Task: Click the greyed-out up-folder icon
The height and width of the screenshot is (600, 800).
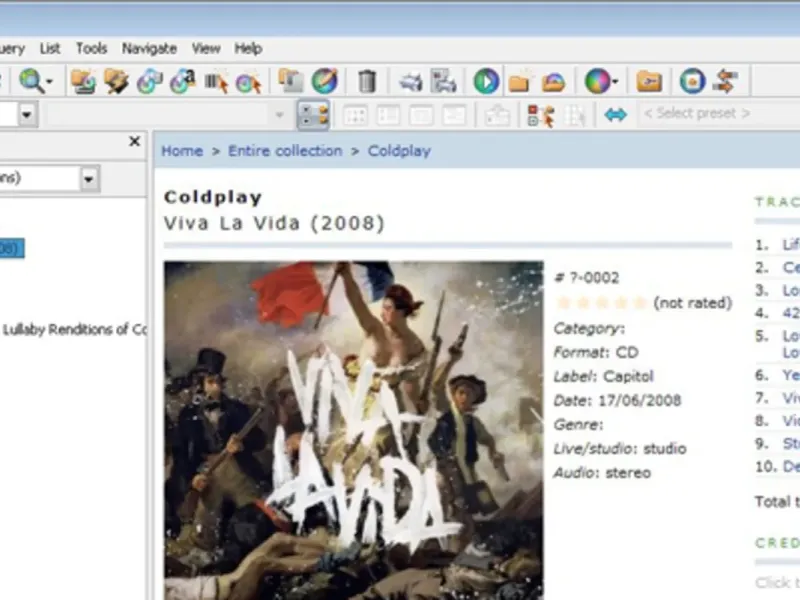Action: coord(497,115)
